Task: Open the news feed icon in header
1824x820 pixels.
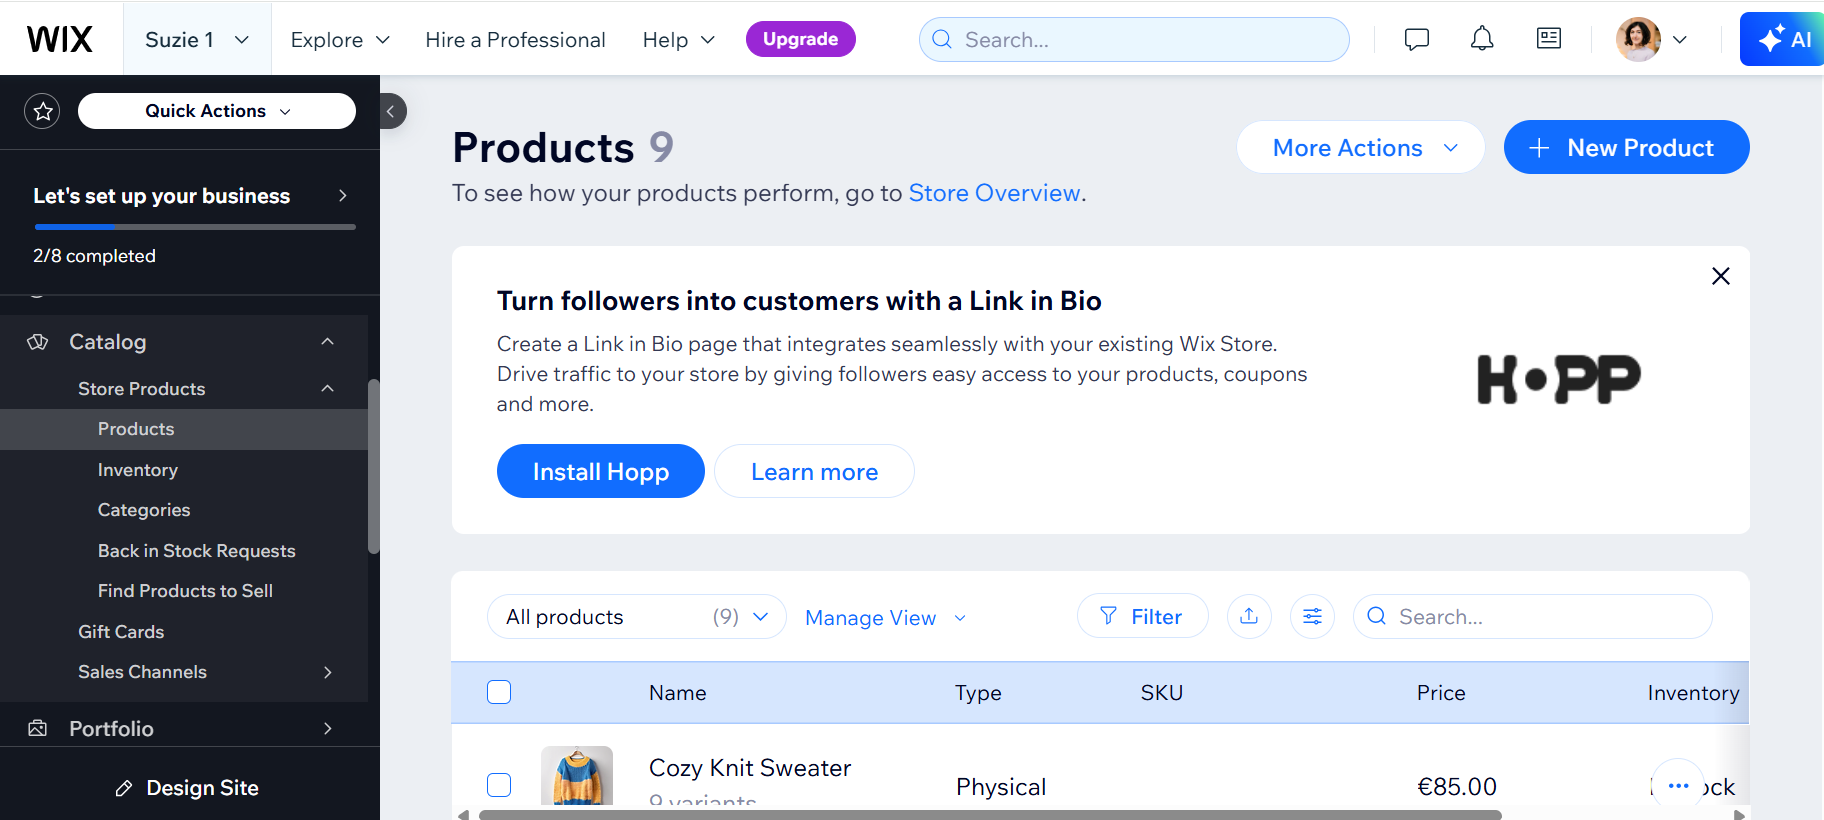Action: click(1548, 39)
